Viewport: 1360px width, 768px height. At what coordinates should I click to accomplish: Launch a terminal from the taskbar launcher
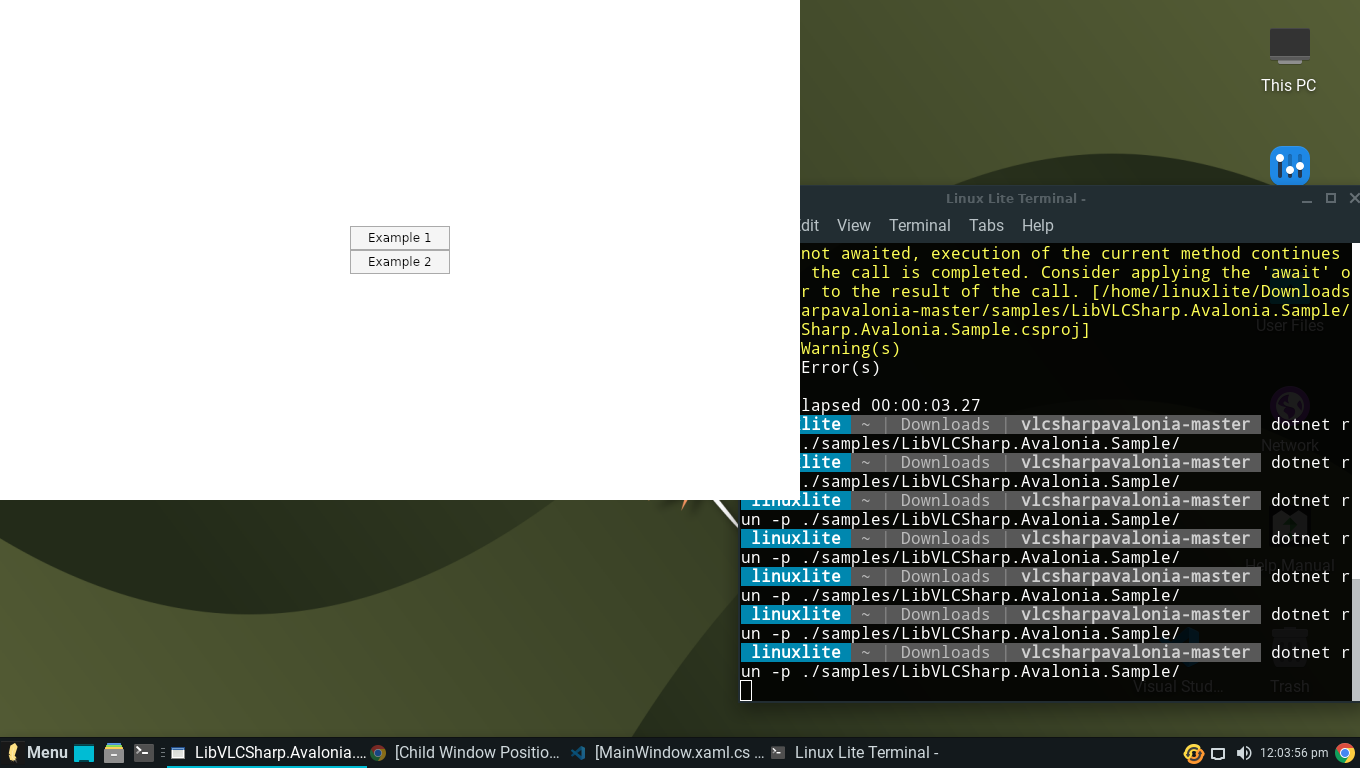[142, 752]
